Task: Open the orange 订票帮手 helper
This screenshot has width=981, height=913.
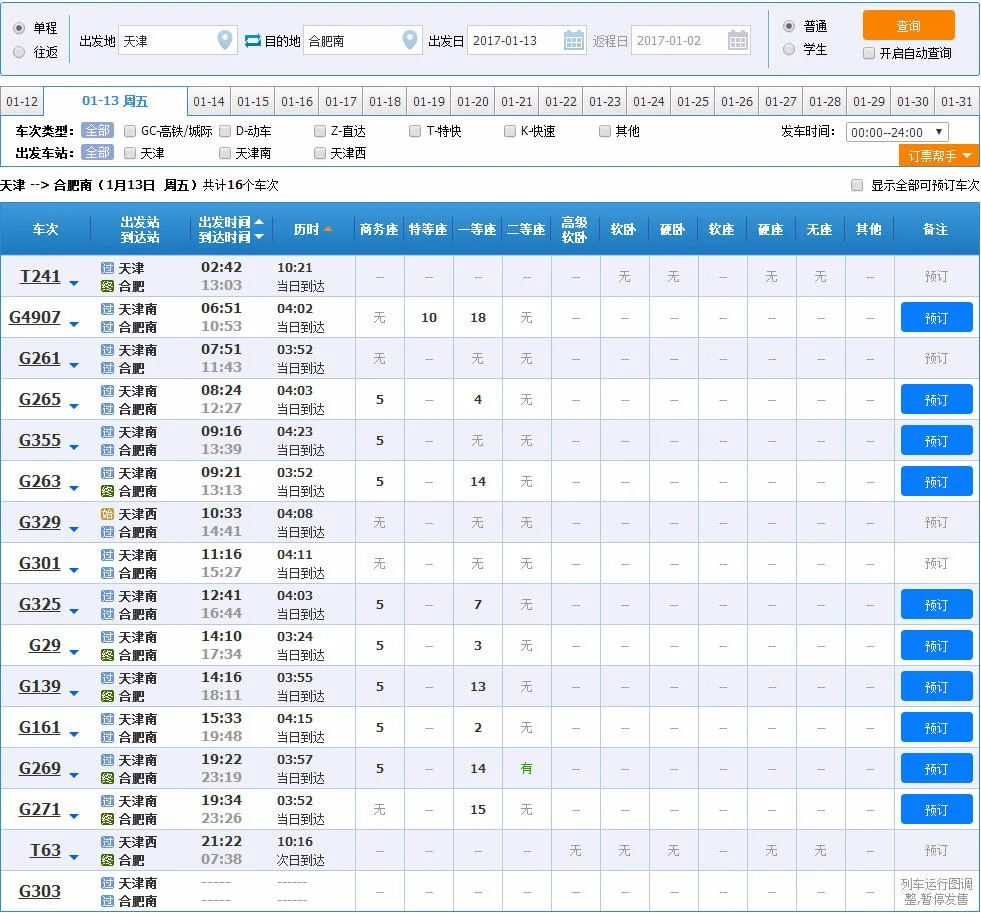Action: click(x=936, y=157)
